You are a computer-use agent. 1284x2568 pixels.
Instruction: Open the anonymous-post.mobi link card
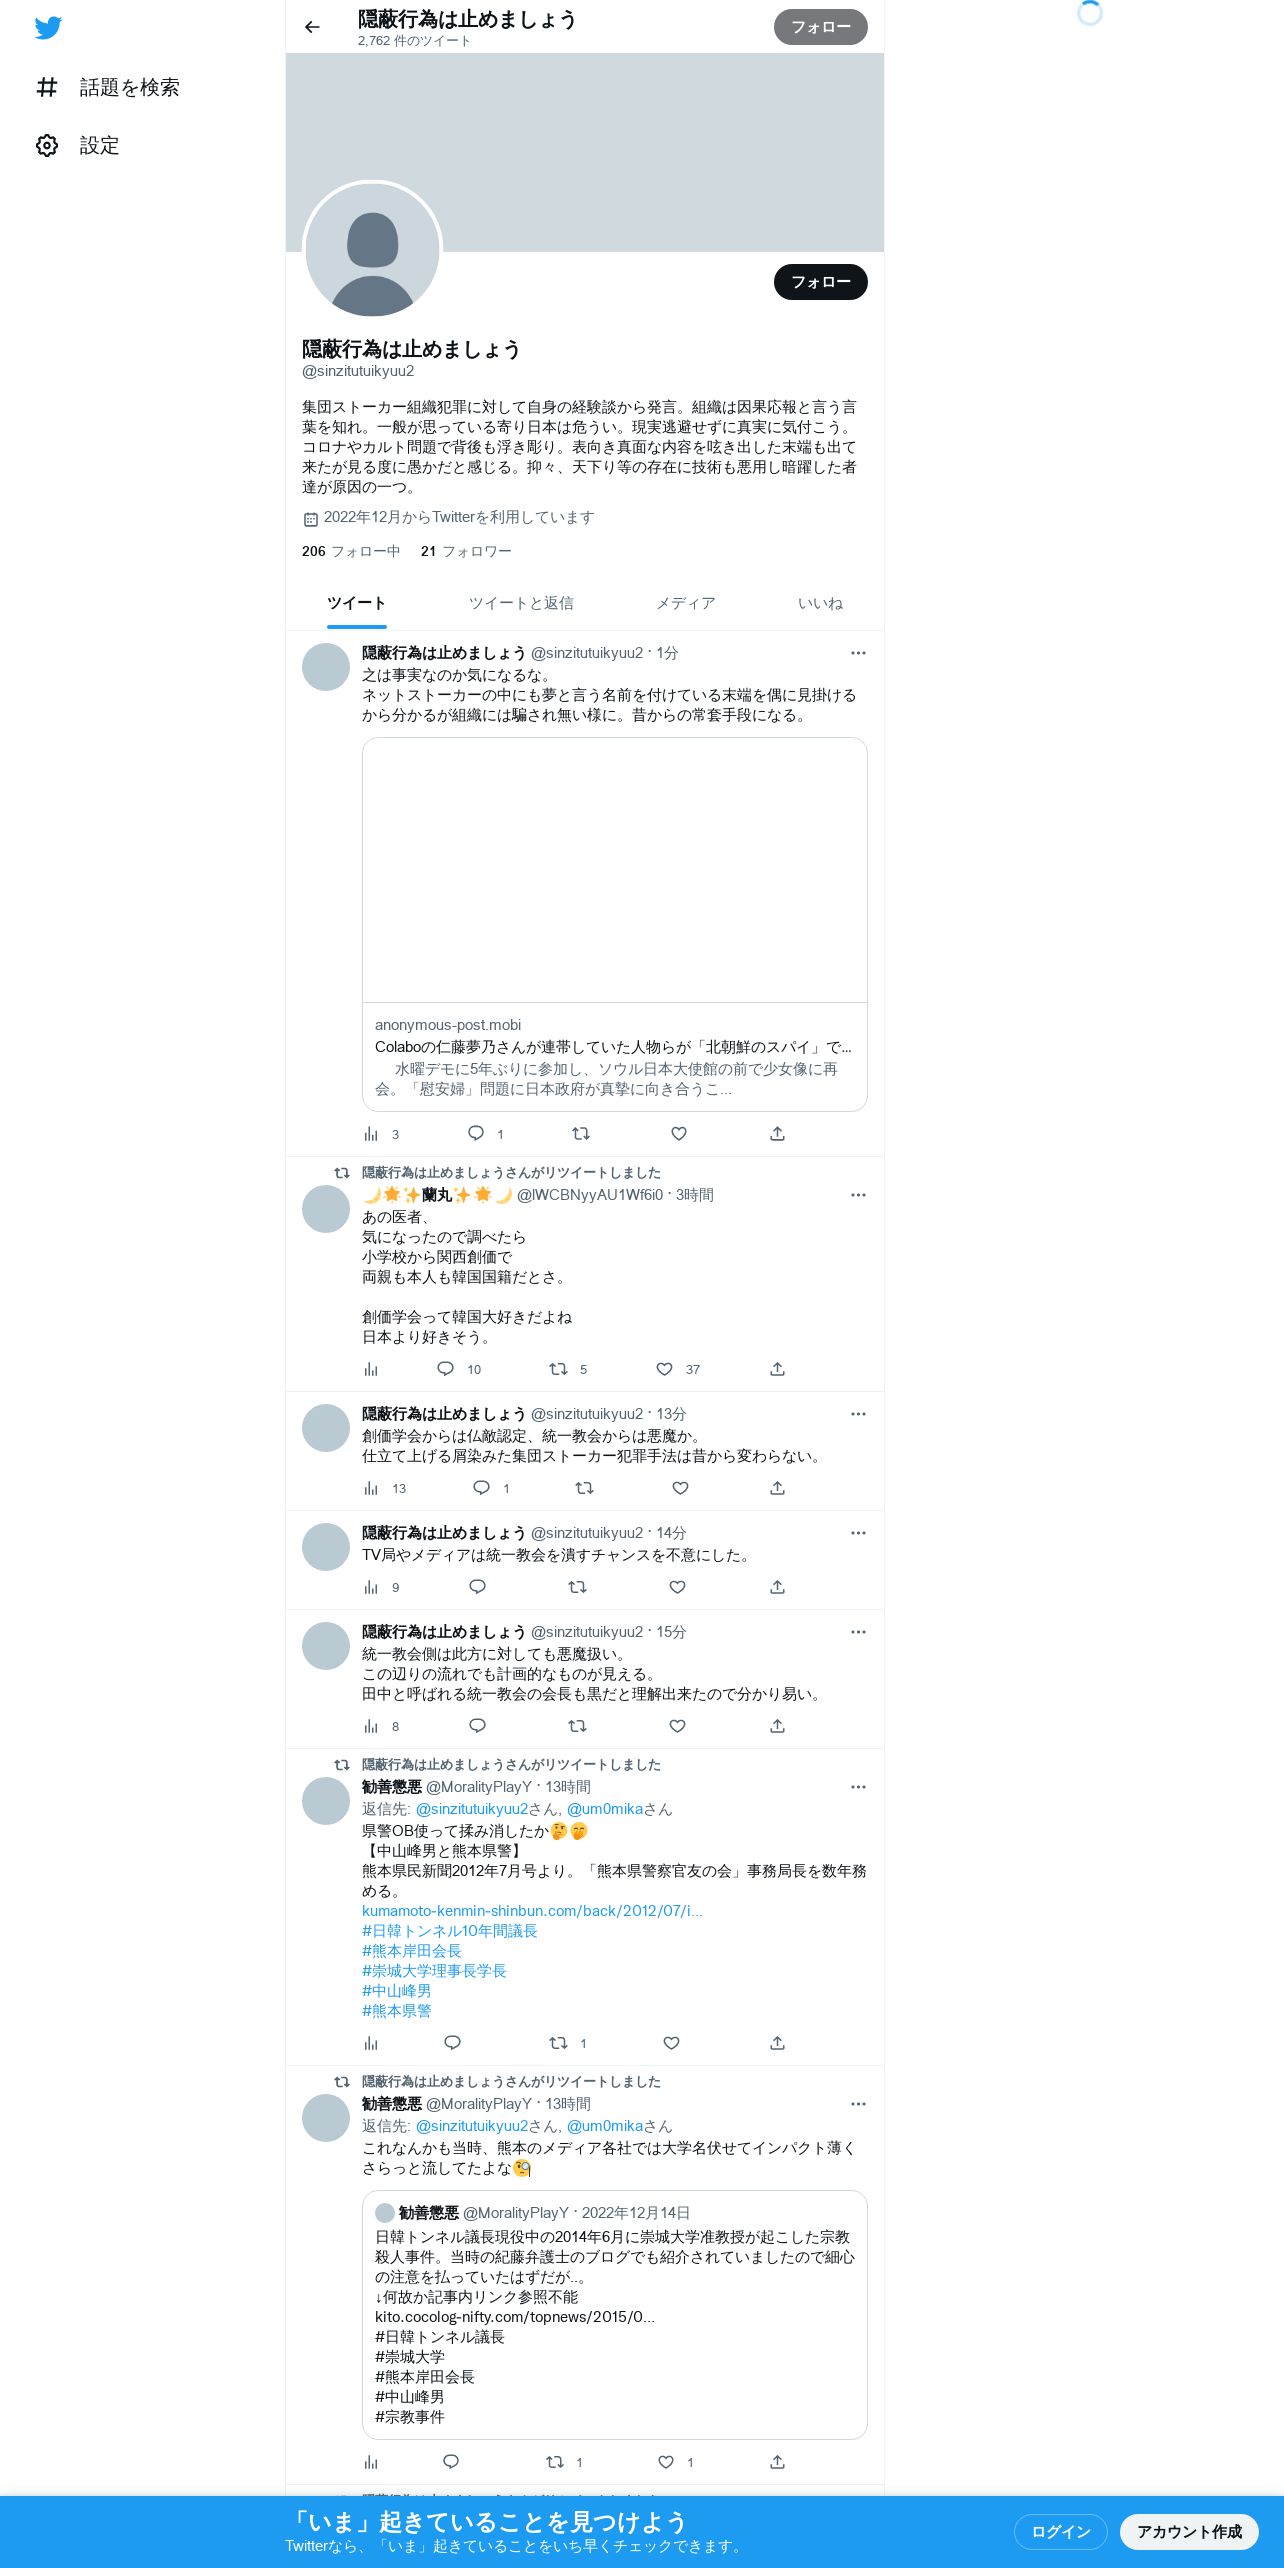point(614,924)
